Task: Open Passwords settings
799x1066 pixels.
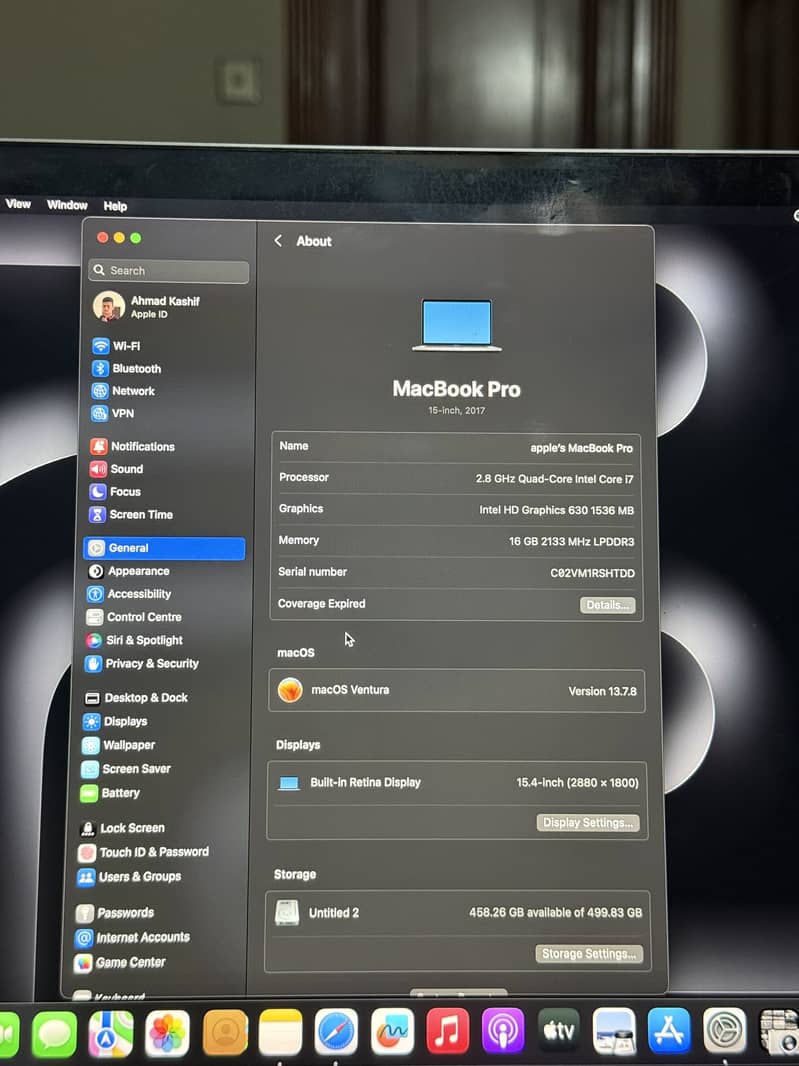Action: [115, 913]
